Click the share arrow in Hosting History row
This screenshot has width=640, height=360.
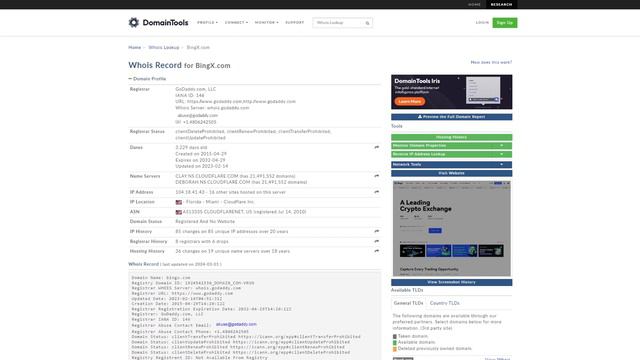pyautogui.click(x=377, y=251)
